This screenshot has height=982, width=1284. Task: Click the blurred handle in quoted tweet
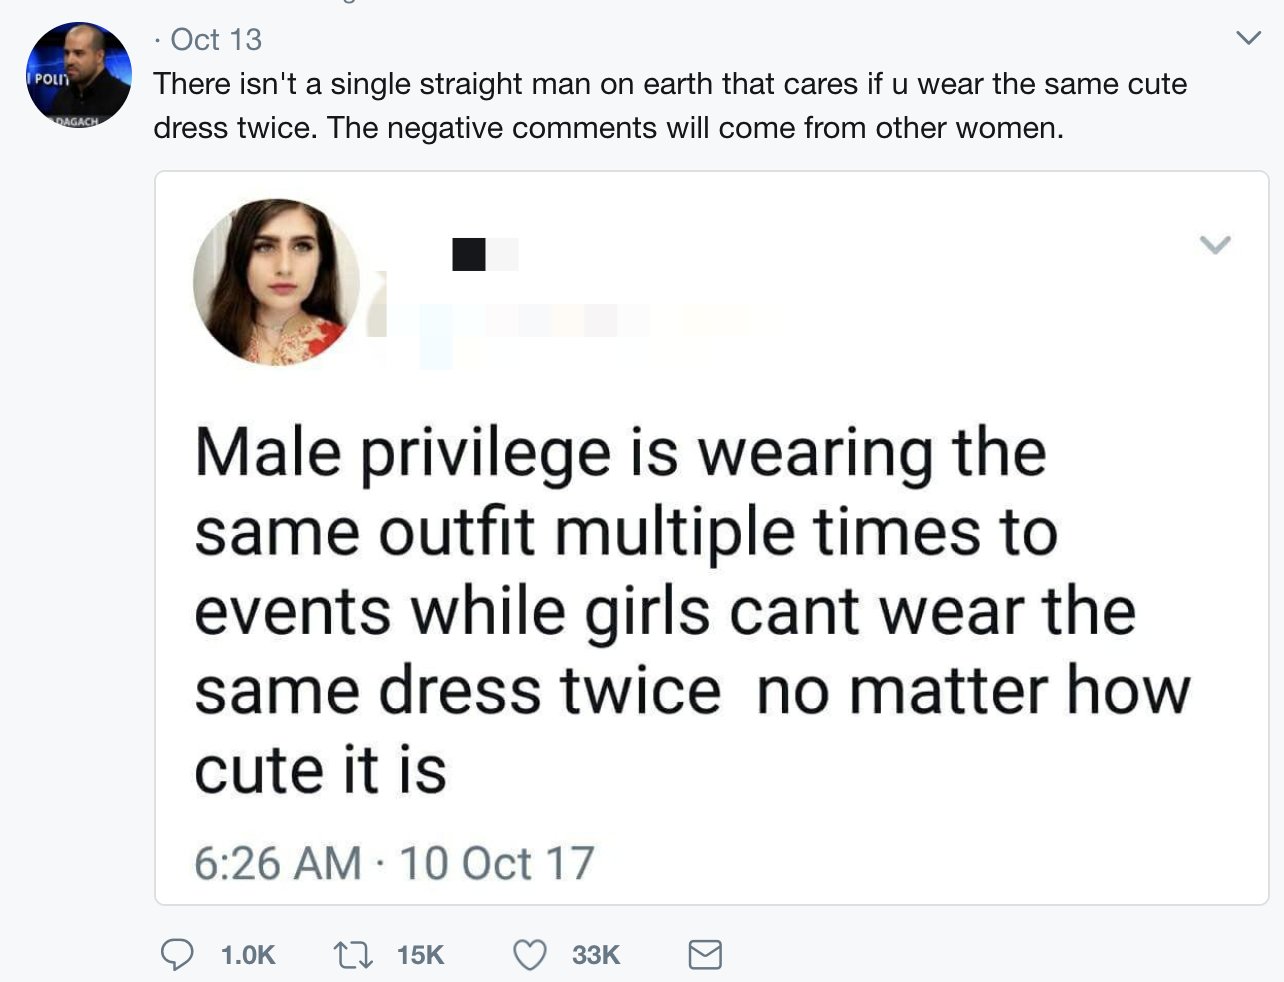point(560,322)
